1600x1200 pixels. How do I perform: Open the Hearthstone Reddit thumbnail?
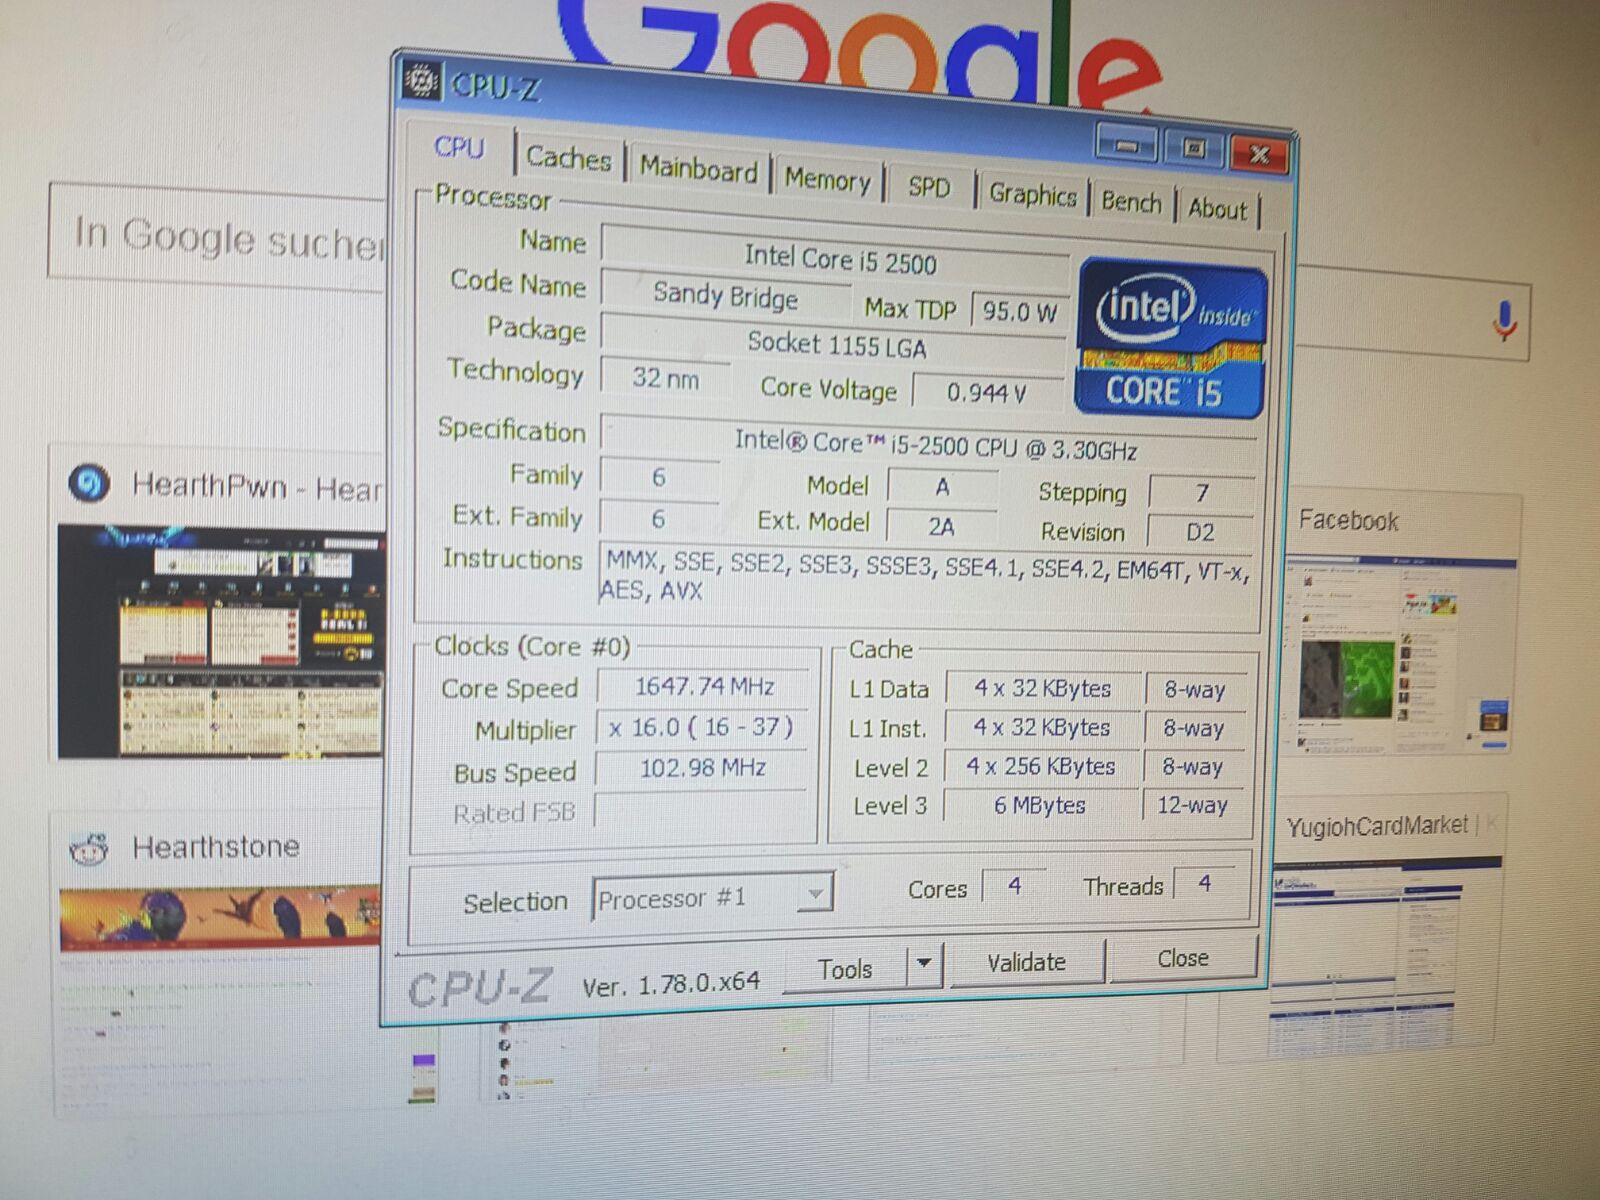pos(220,916)
